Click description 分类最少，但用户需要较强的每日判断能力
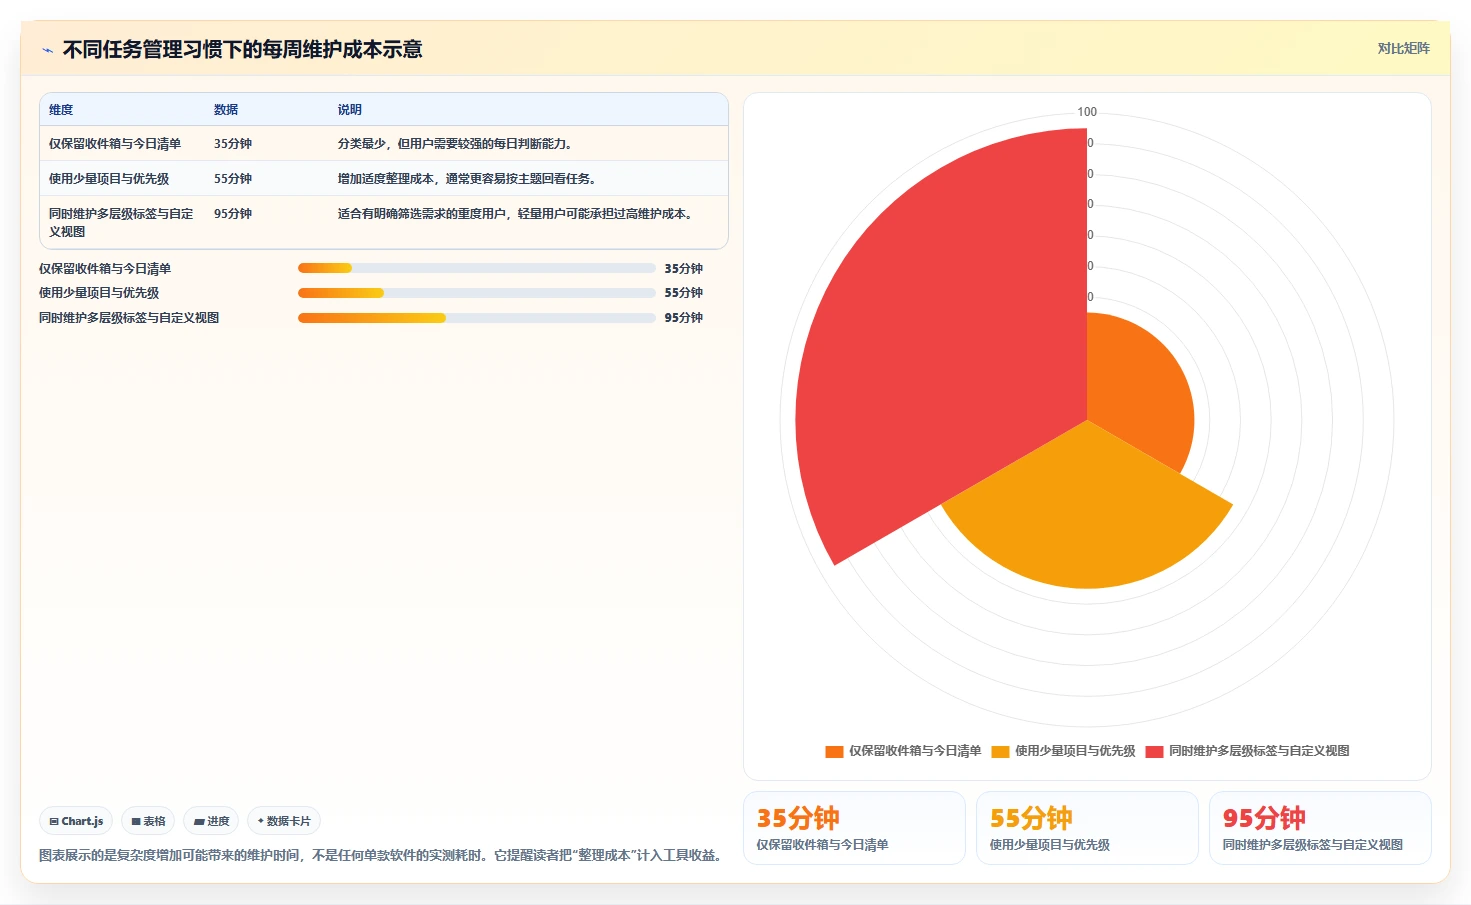The height and width of the screenshot is (905, 1471). pyautogui.click(x=455, y=144)
